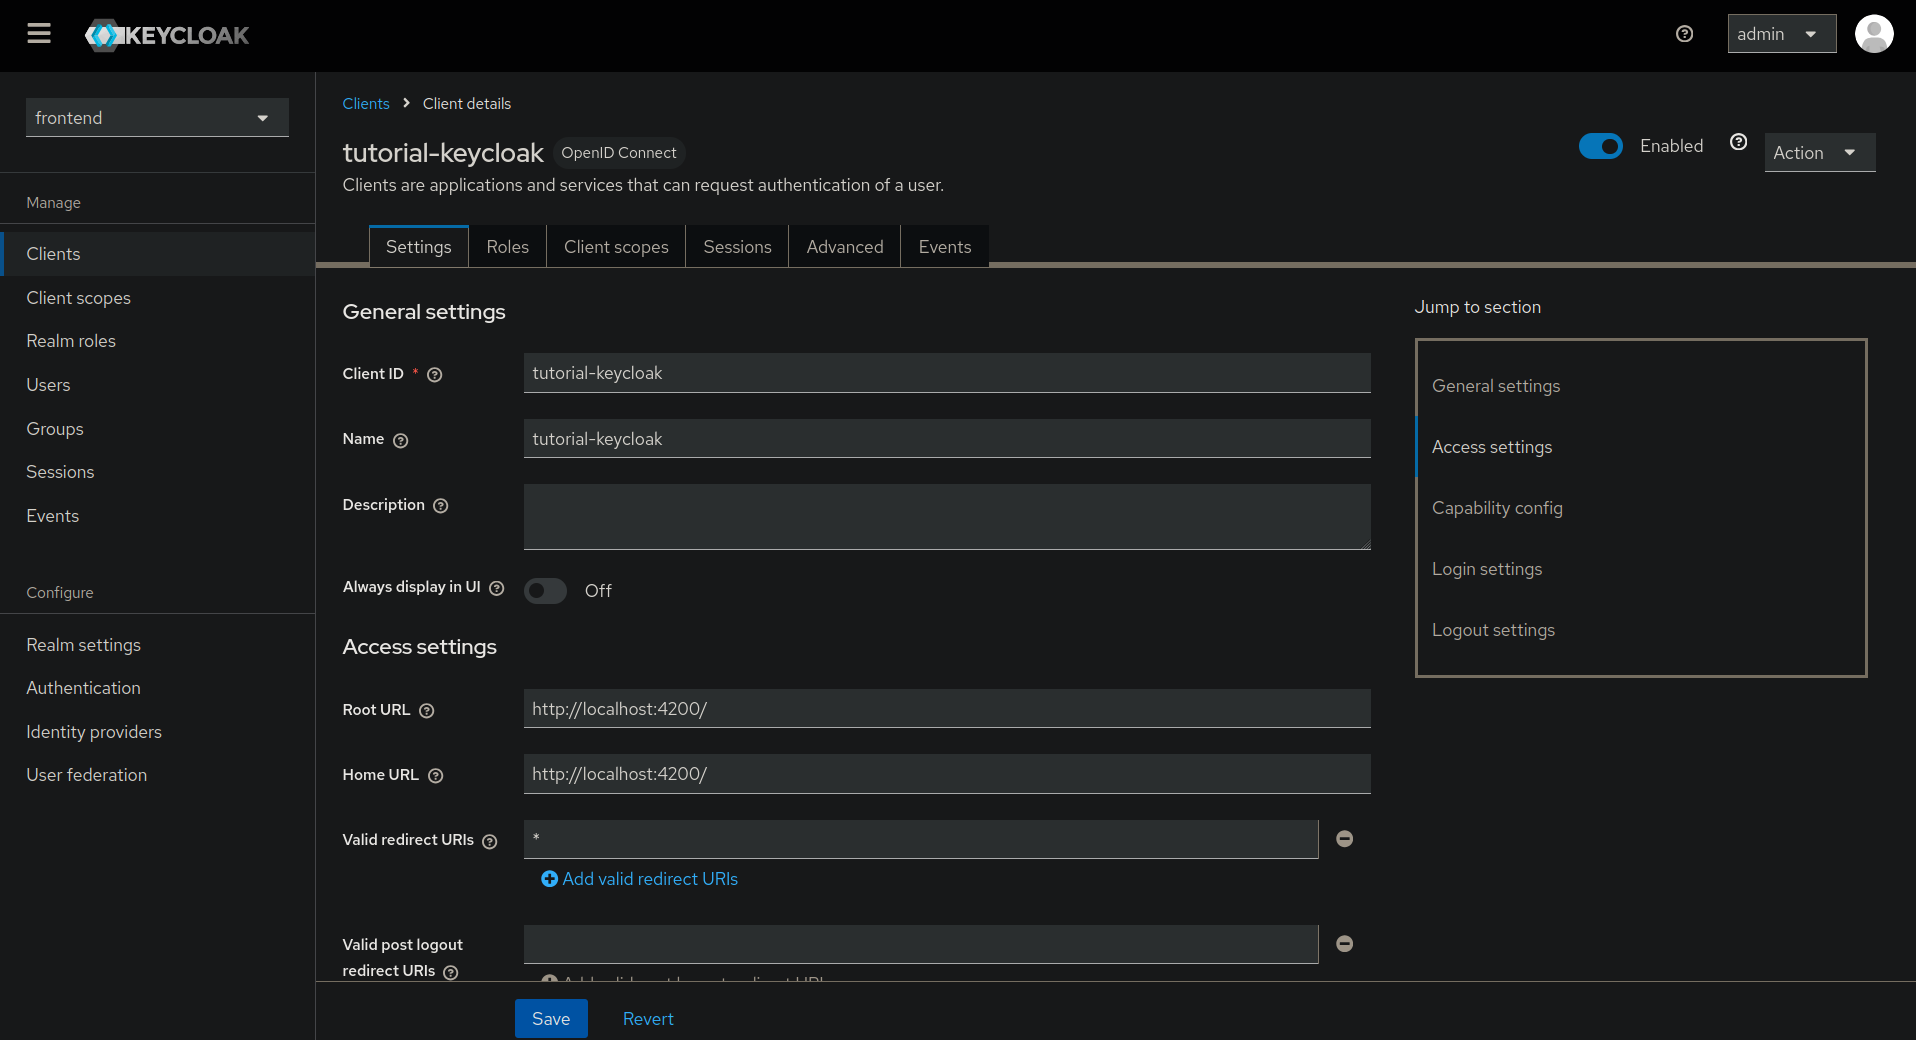This screenshot has height=1040, width=1916.
Task: Switch to the Roles tab
Action: (507, 247)
